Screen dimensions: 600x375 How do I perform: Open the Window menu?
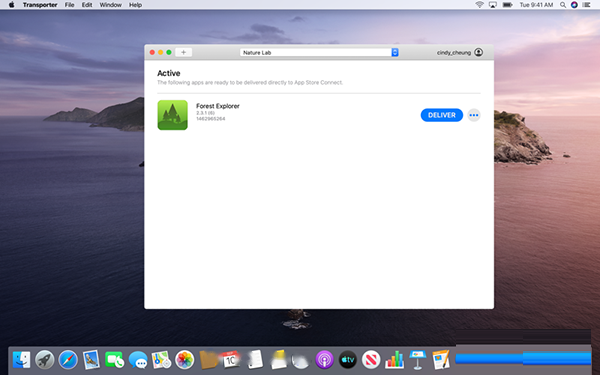111,5
